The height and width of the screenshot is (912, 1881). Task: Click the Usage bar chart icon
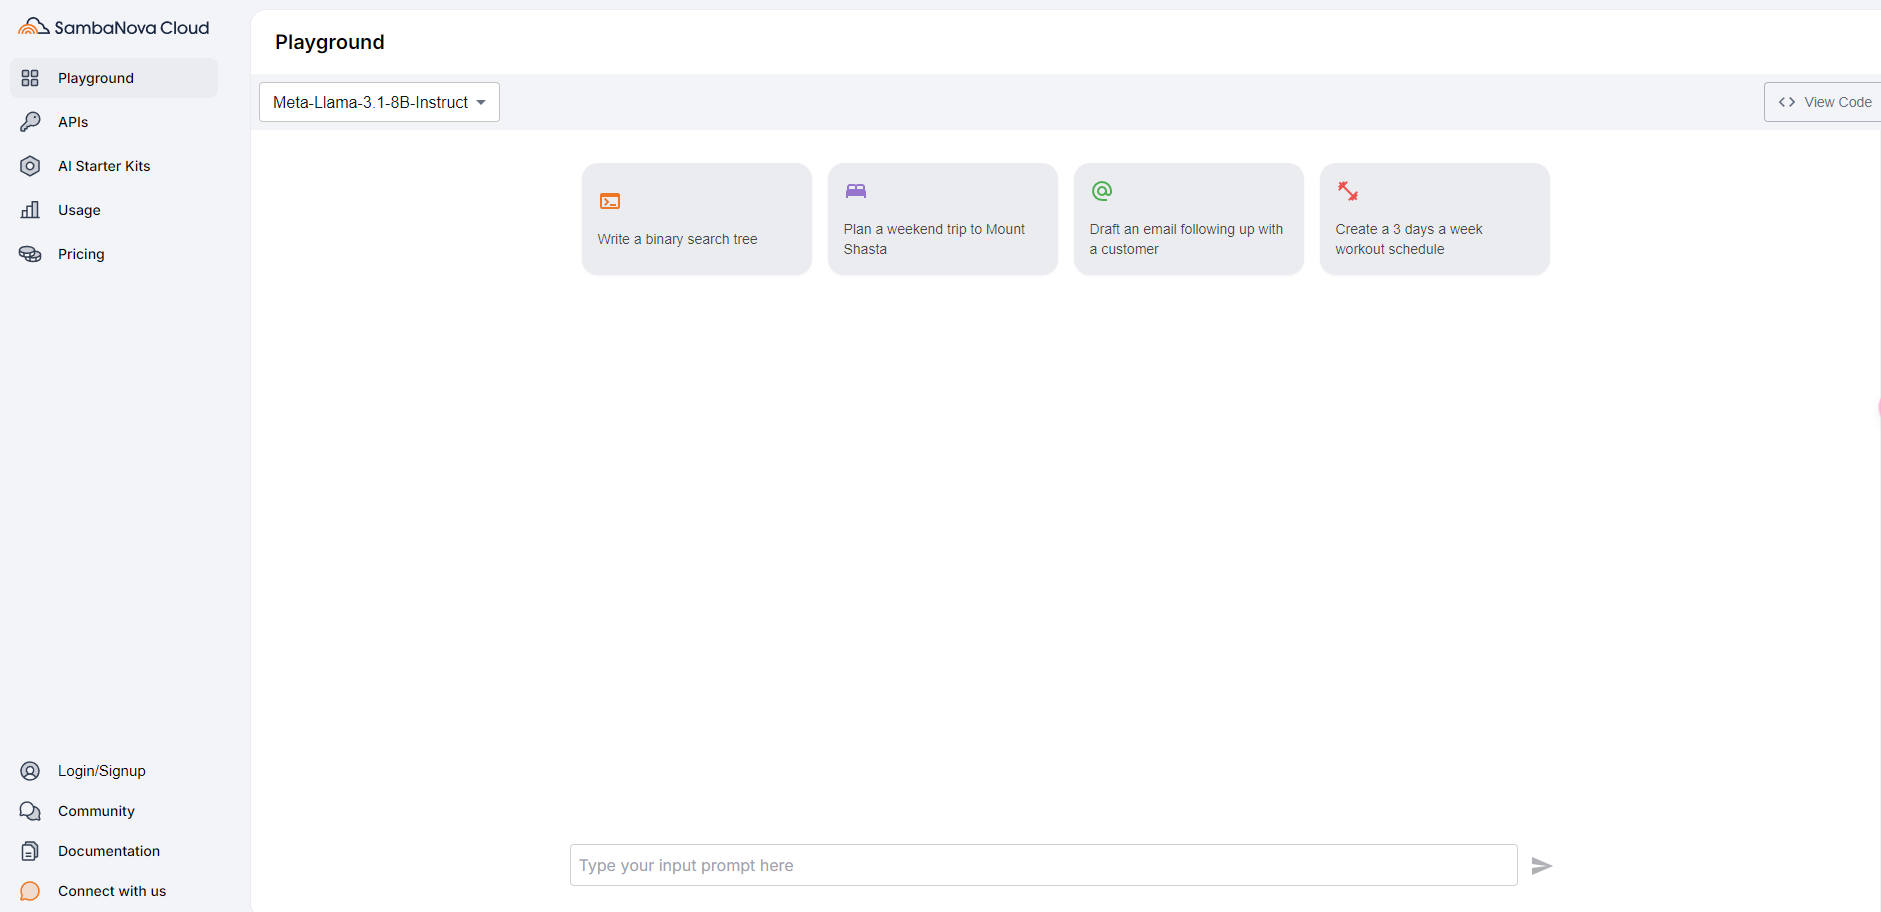30,210
